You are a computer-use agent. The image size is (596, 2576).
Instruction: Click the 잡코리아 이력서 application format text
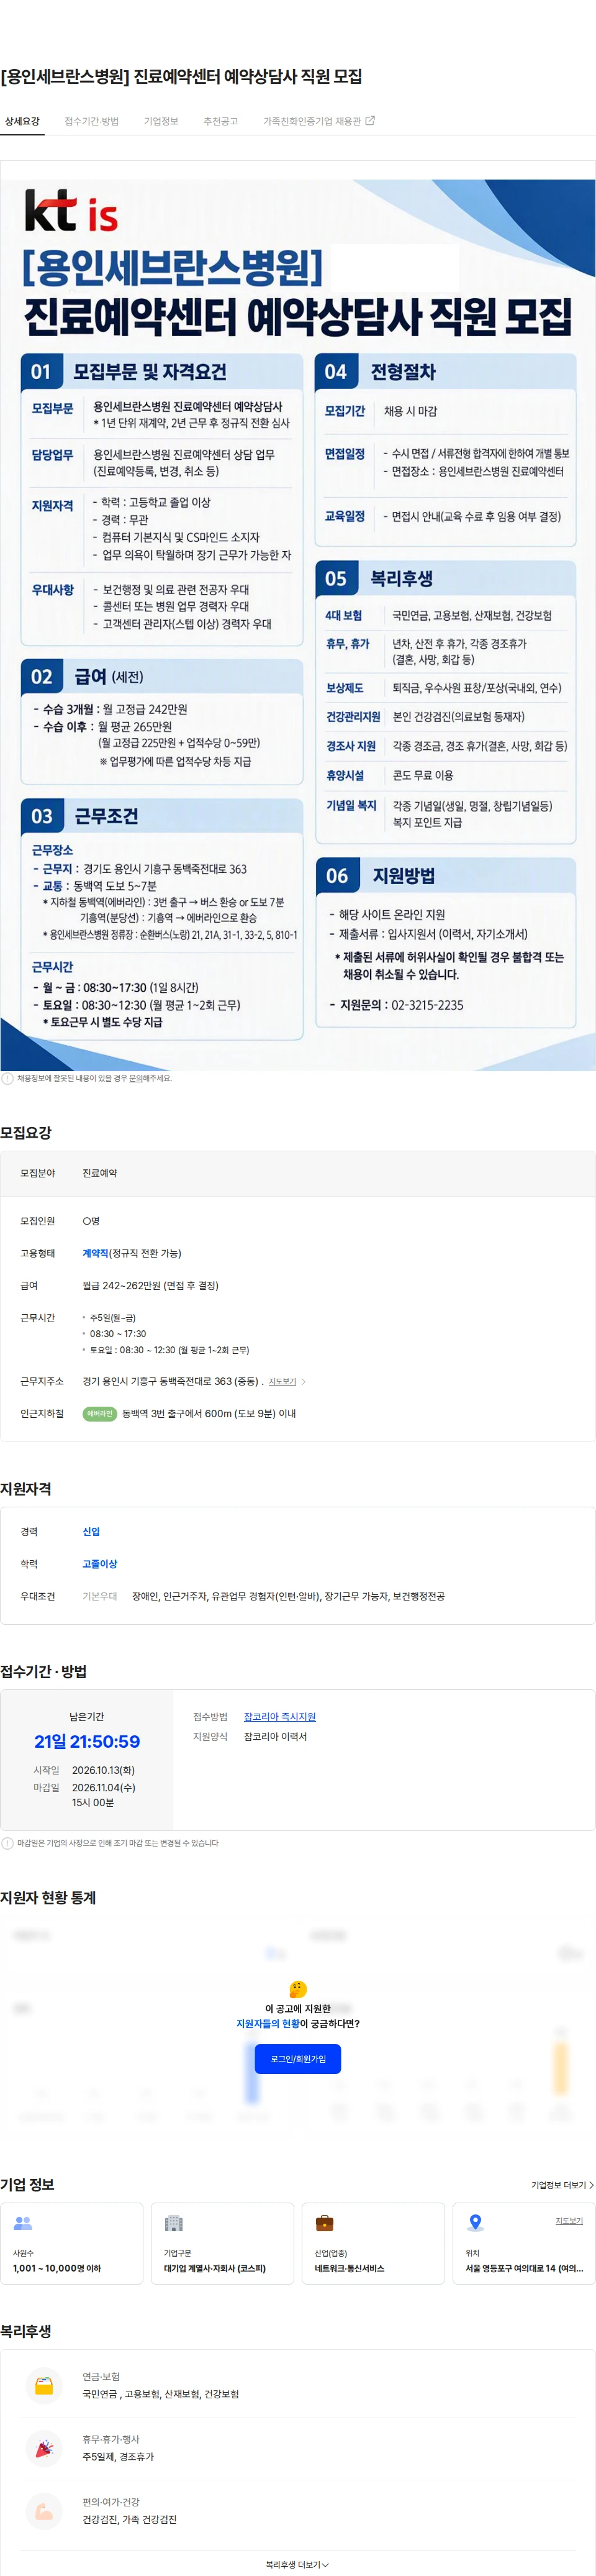[x=276, y=1736]
